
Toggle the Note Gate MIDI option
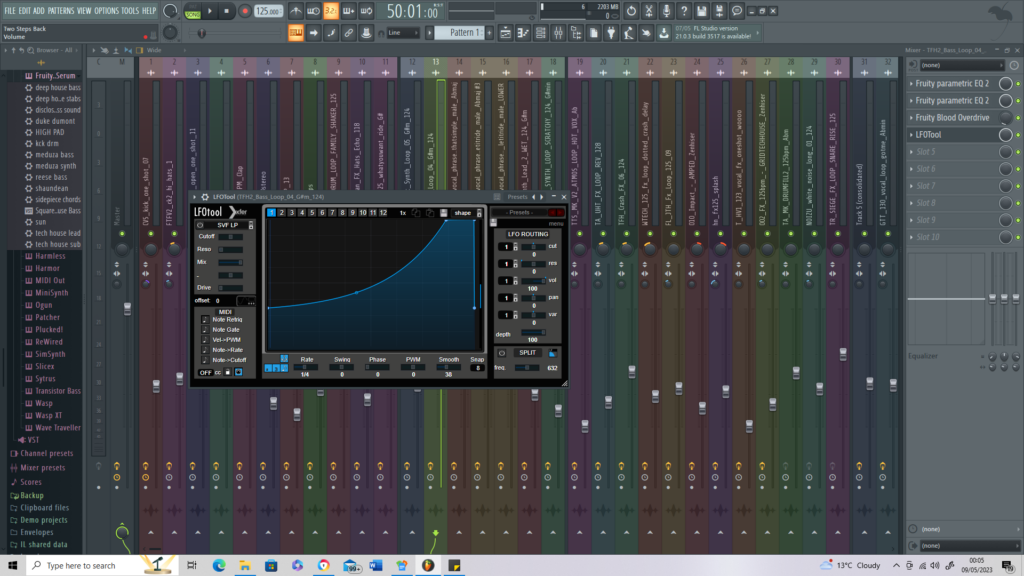205,330
